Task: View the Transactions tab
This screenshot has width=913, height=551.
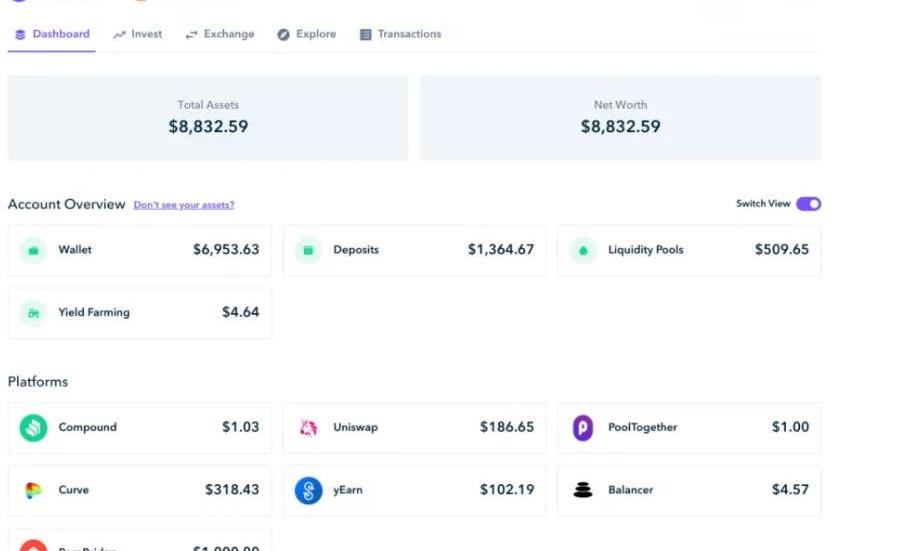Action: coord(400,34)
